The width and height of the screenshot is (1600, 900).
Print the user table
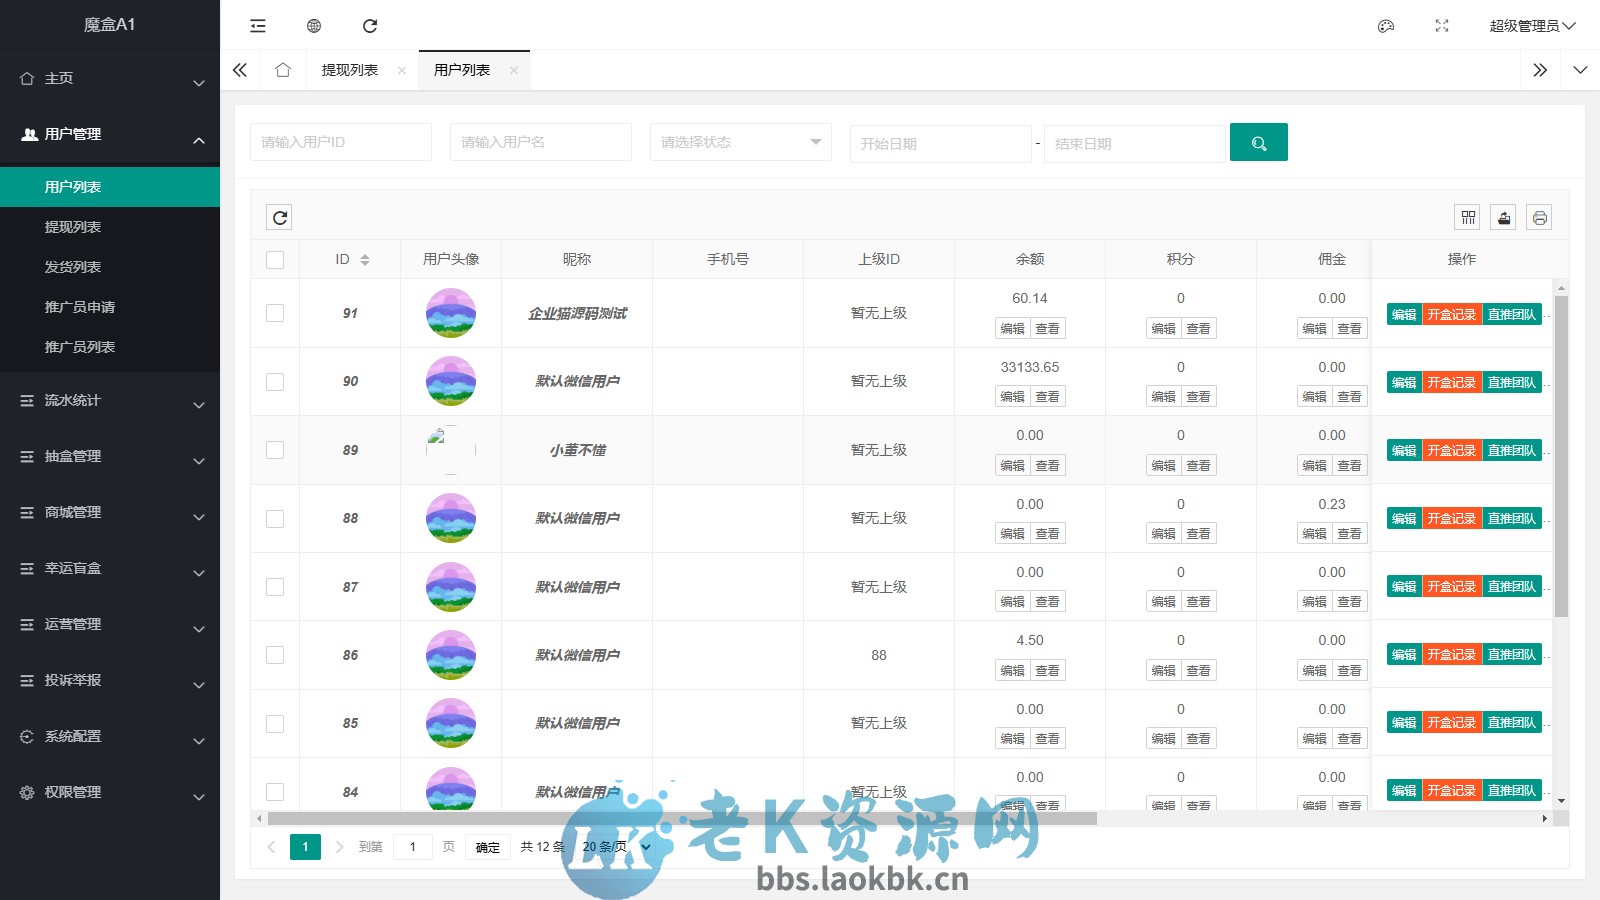[x=1539, y=216]
